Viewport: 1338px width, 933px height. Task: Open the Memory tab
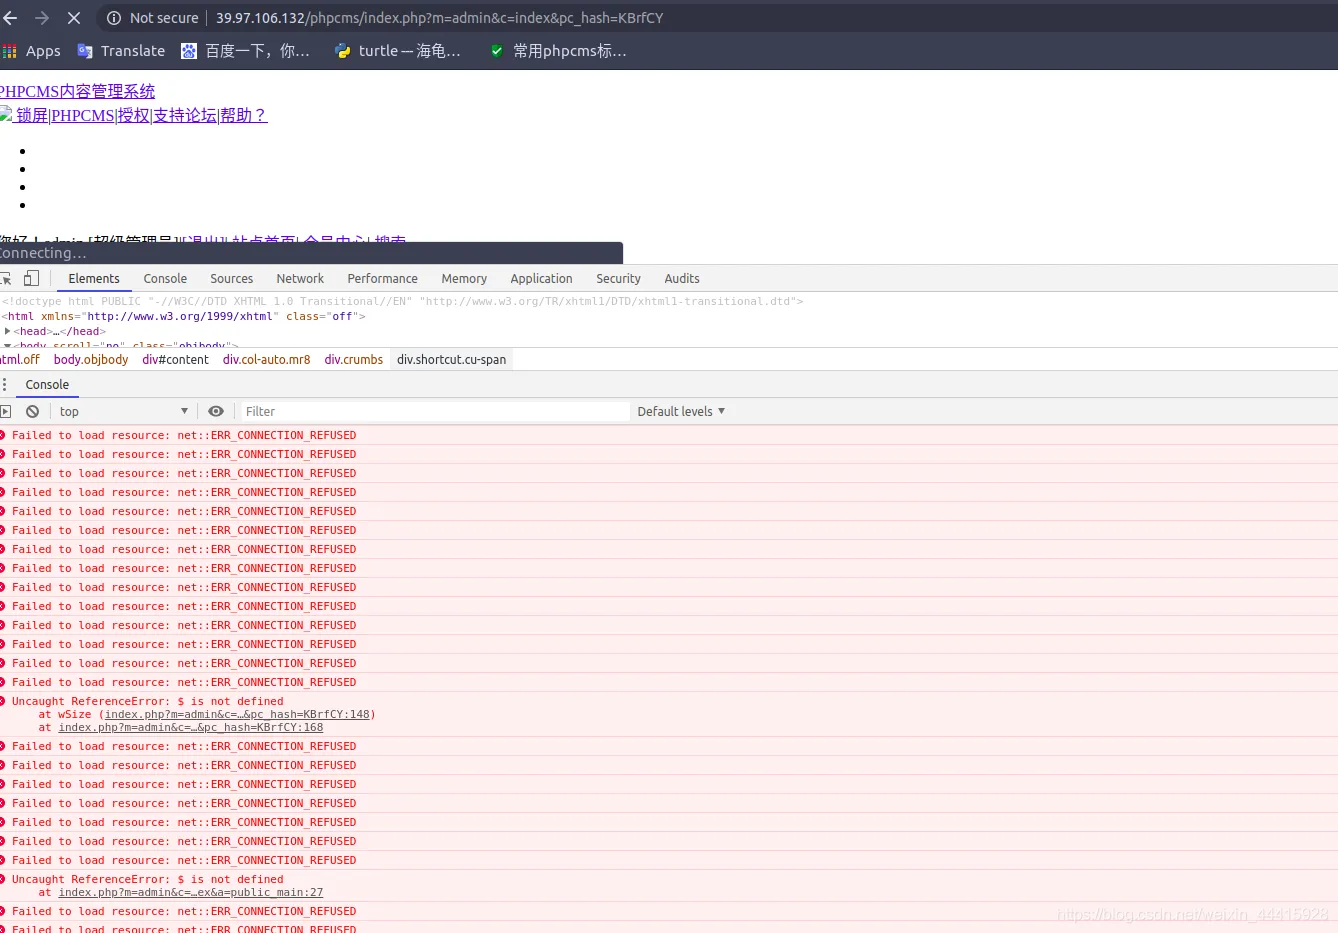pyautogui.click(x=464, y=279)
